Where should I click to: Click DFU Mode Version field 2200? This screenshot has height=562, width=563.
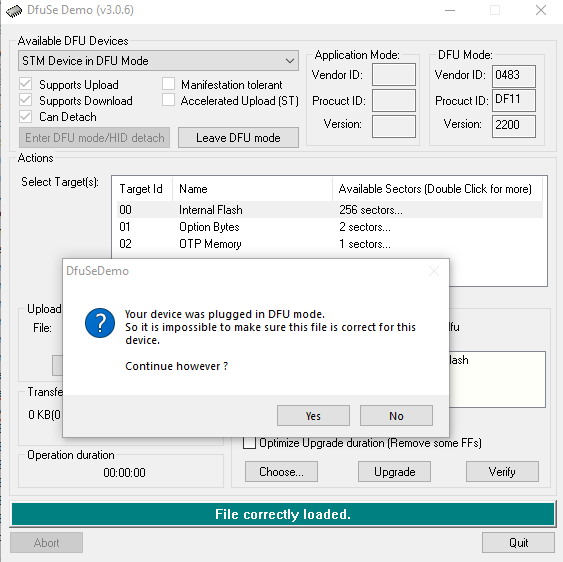[x=514, y=126]
